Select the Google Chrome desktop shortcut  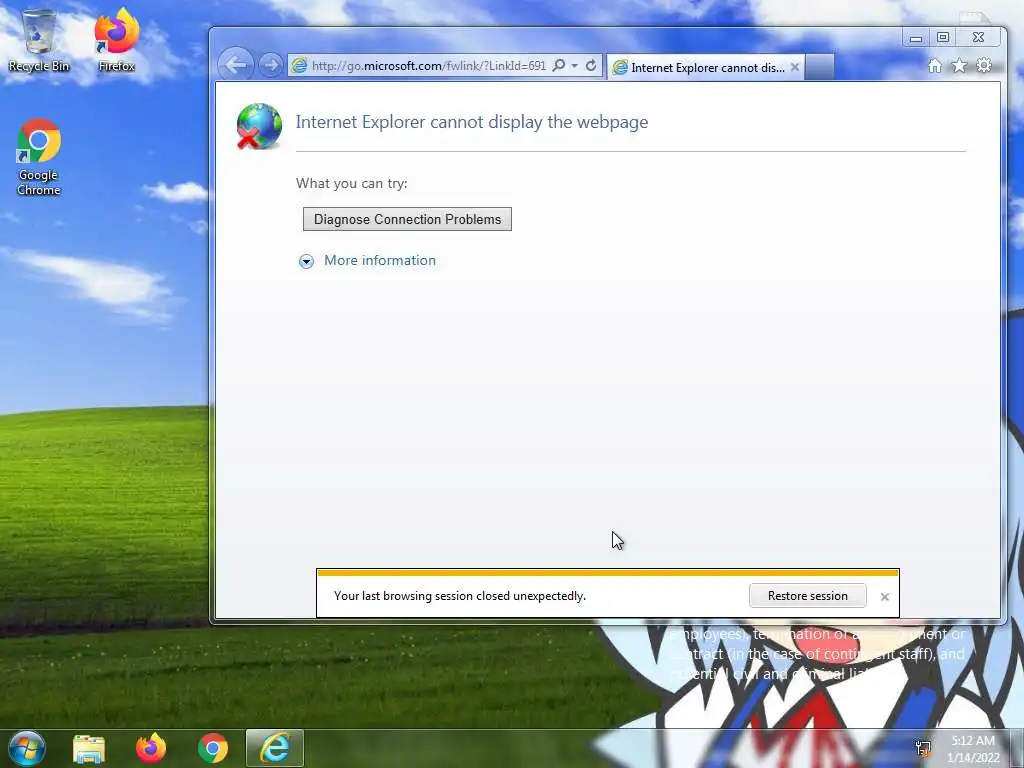[x=39, y=157]
